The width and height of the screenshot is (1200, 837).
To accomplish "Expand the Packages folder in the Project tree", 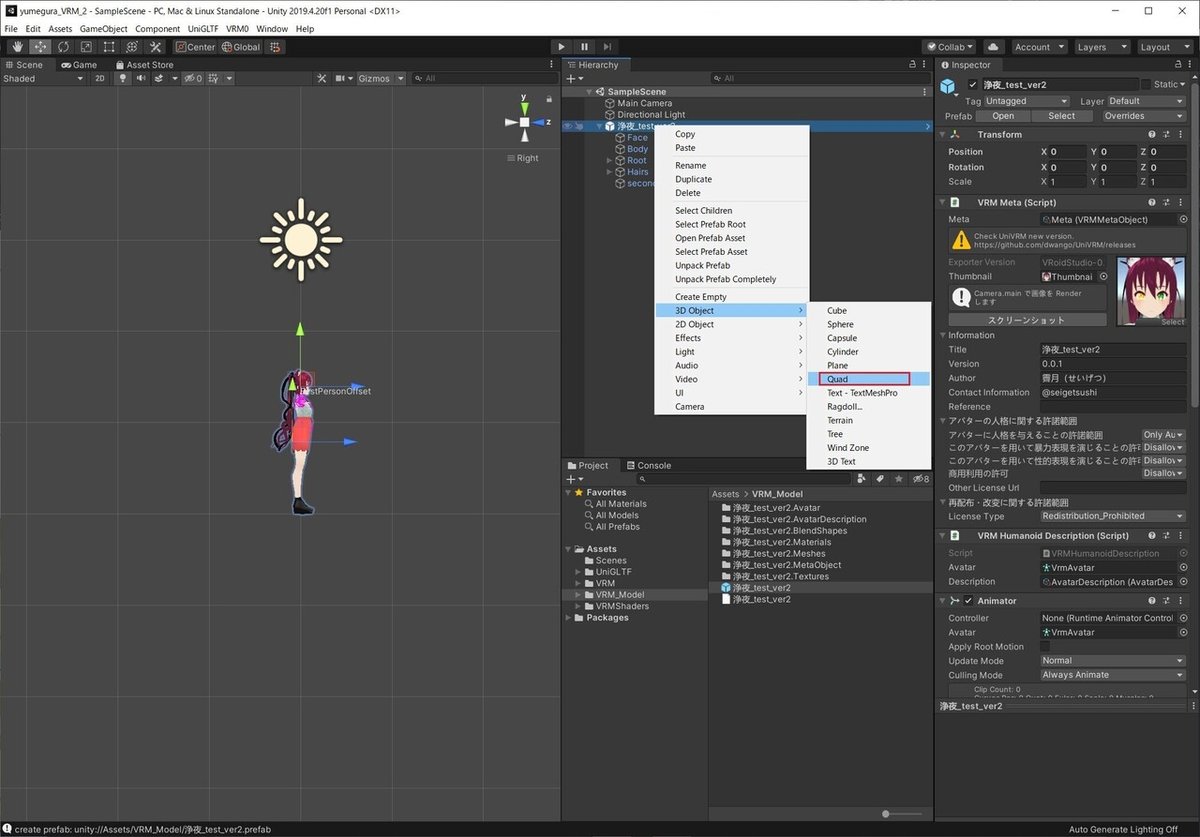I will [x=568, y=618].
